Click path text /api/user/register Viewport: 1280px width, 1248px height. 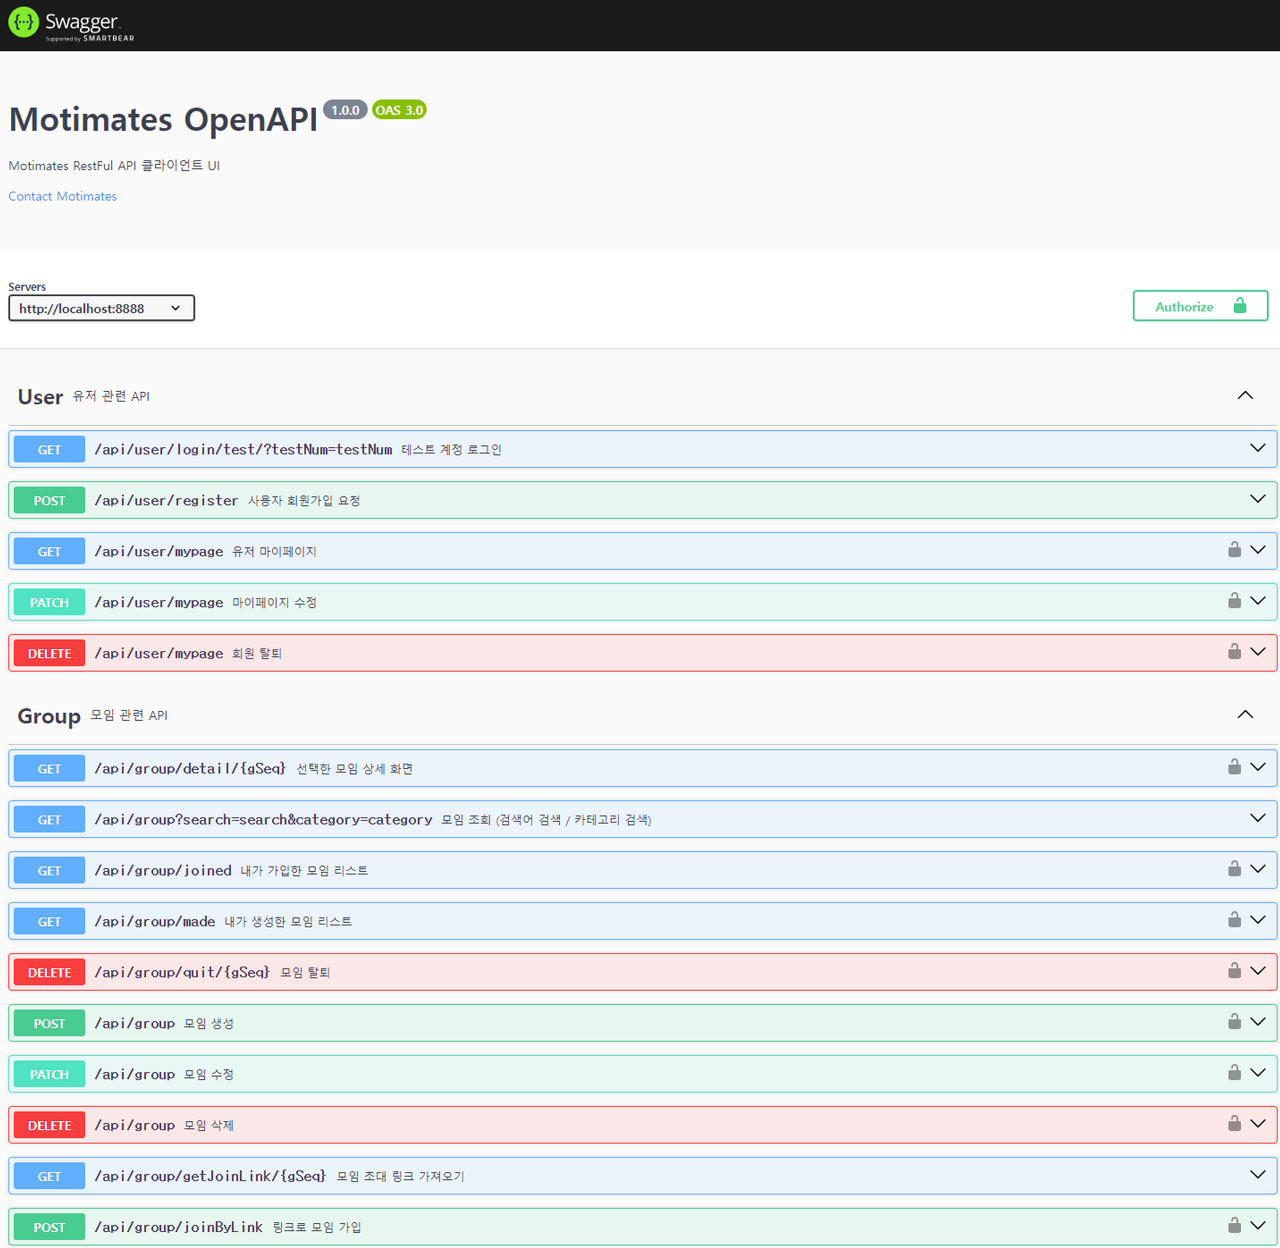166,500
